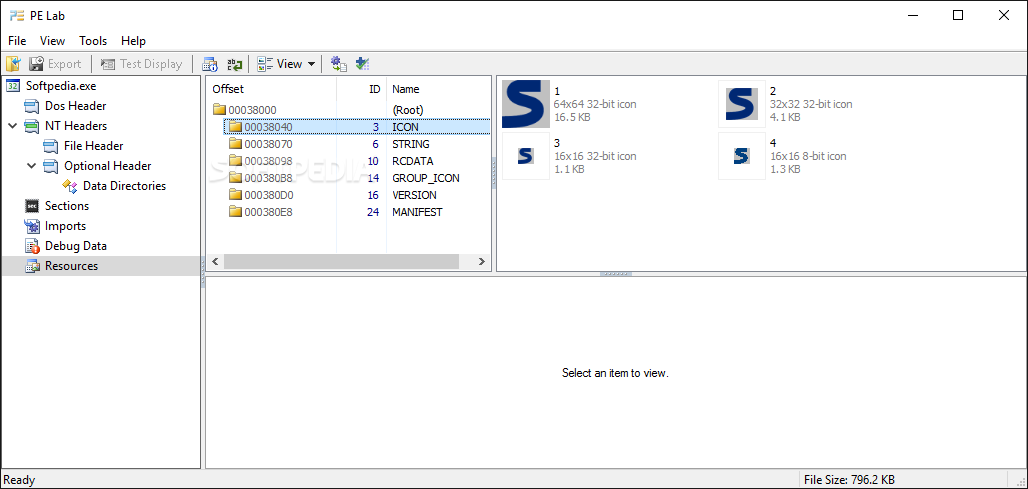Image resolution: width=1028 pixels, height=489 pixels.
Task: Click the Optional Header node icon
Action: [51, 166]
